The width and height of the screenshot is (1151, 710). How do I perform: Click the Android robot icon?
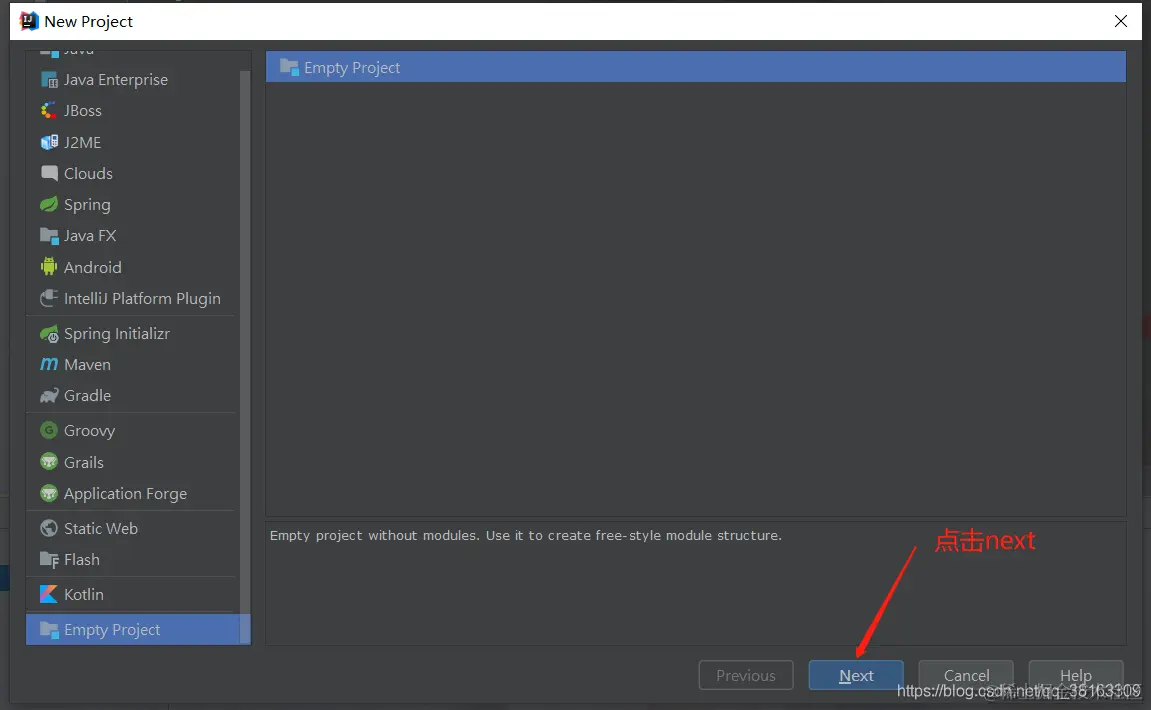point(49,267)
